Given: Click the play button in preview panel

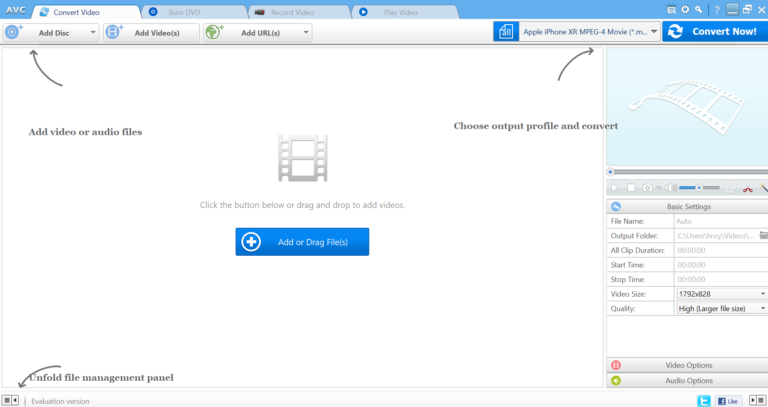Looking at the screenshot, I should [615, 187].
